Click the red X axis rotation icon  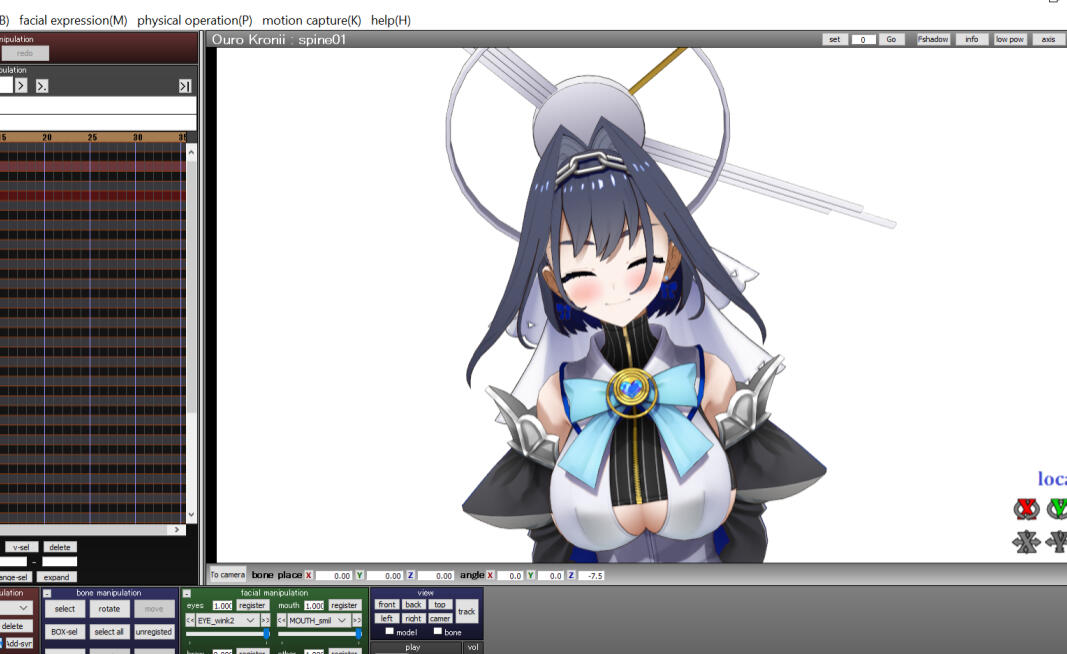[1026, 509]
